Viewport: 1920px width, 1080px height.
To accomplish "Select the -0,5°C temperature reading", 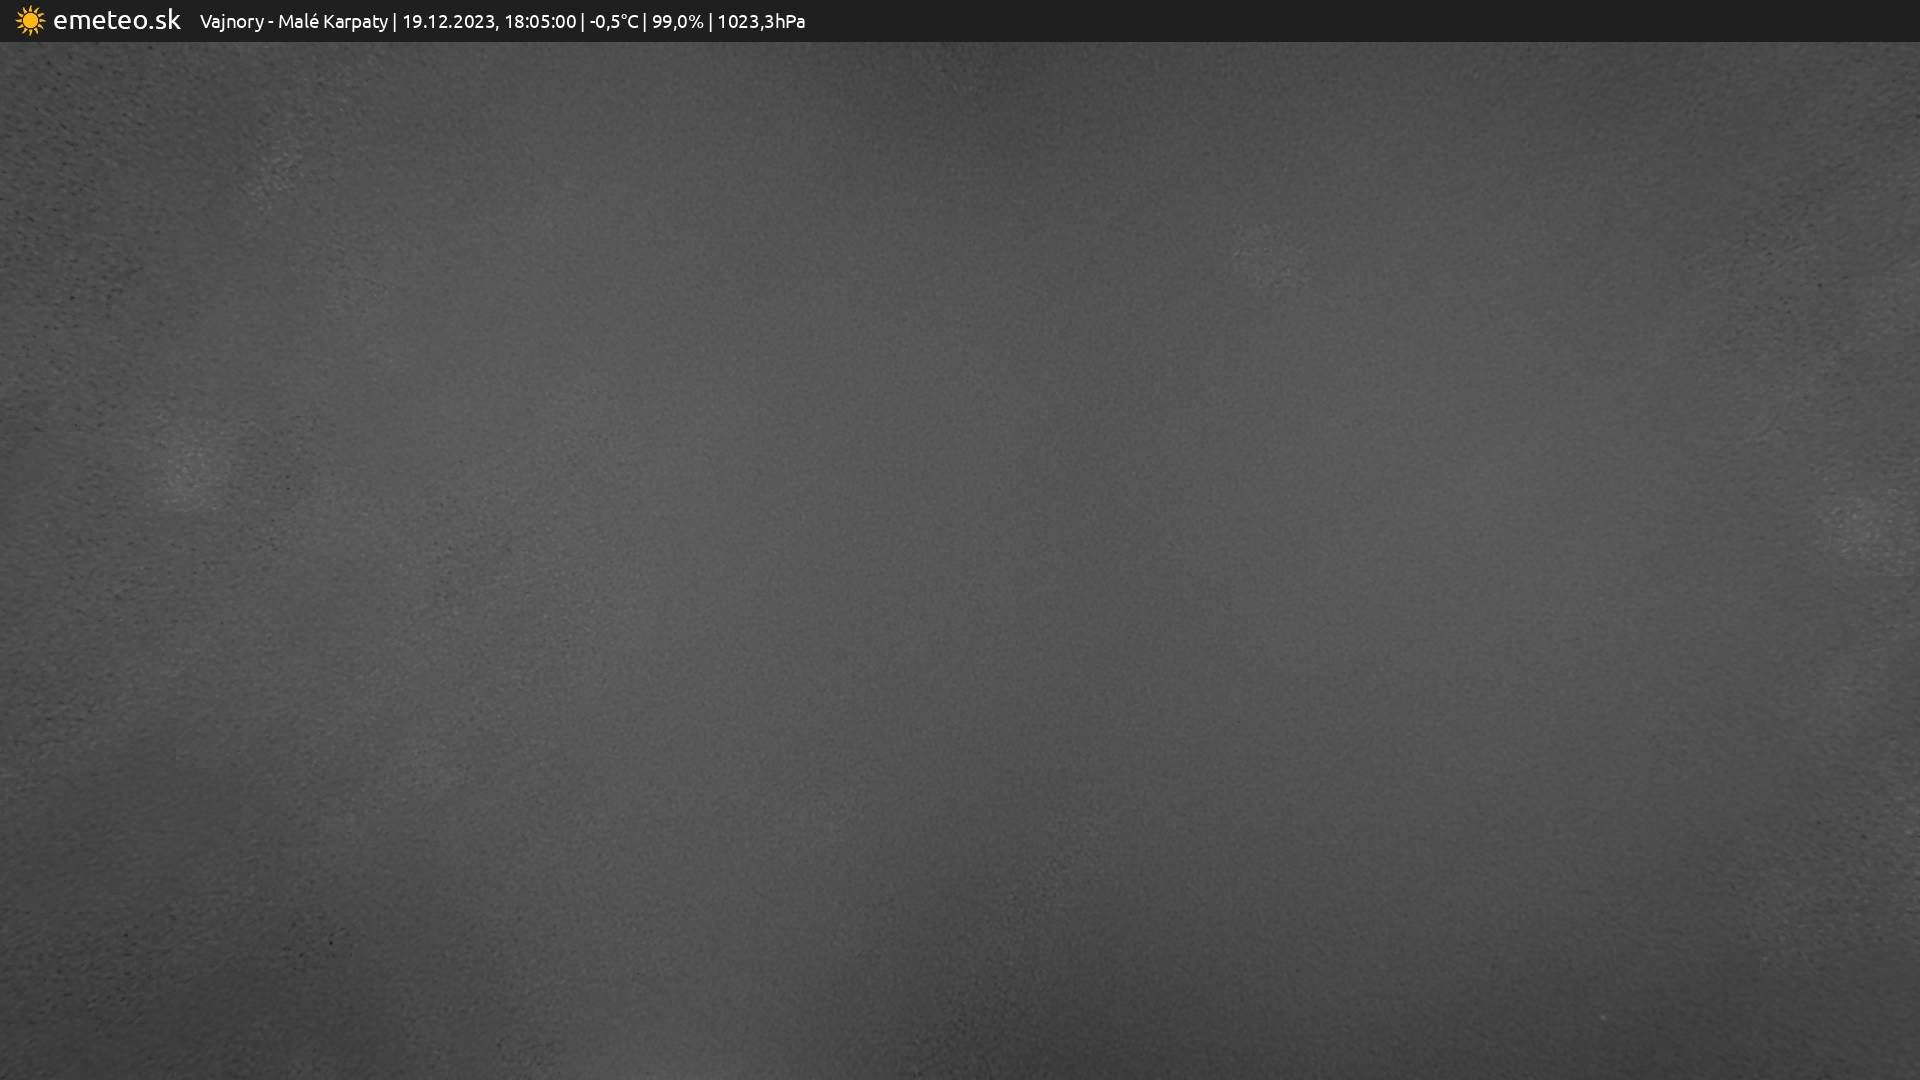I will coord(613,22).
